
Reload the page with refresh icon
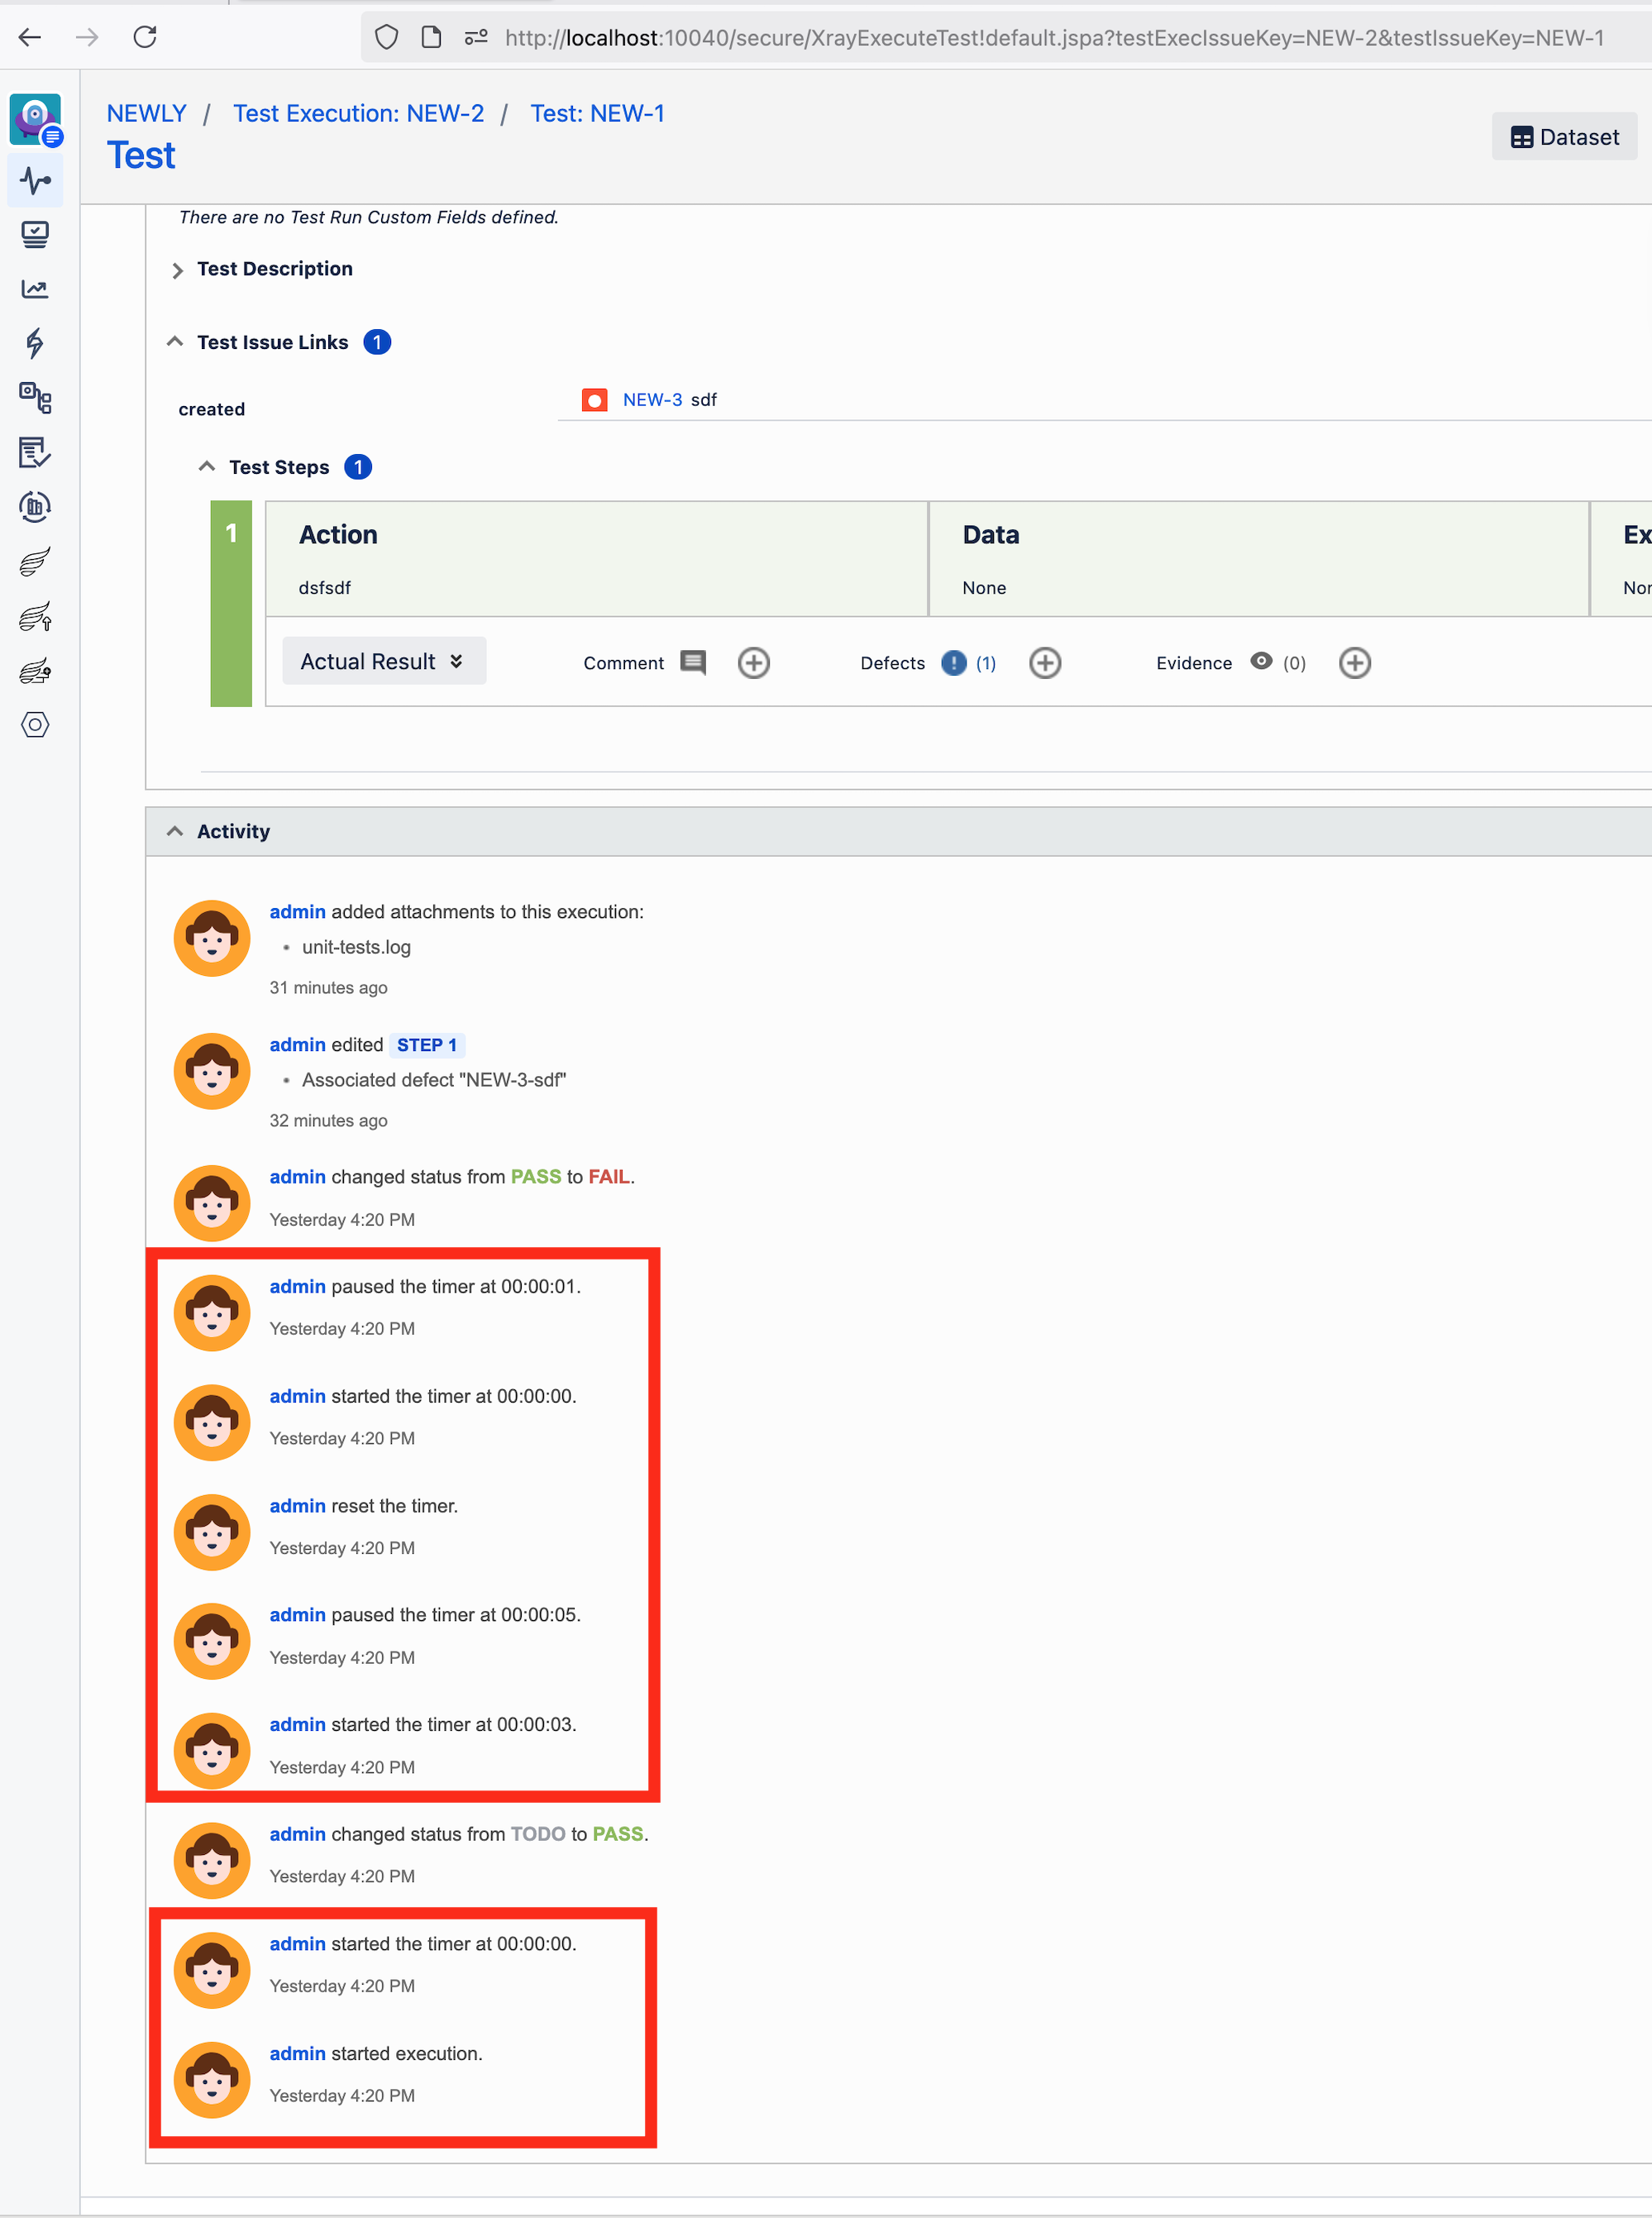[x=145, y=38]
